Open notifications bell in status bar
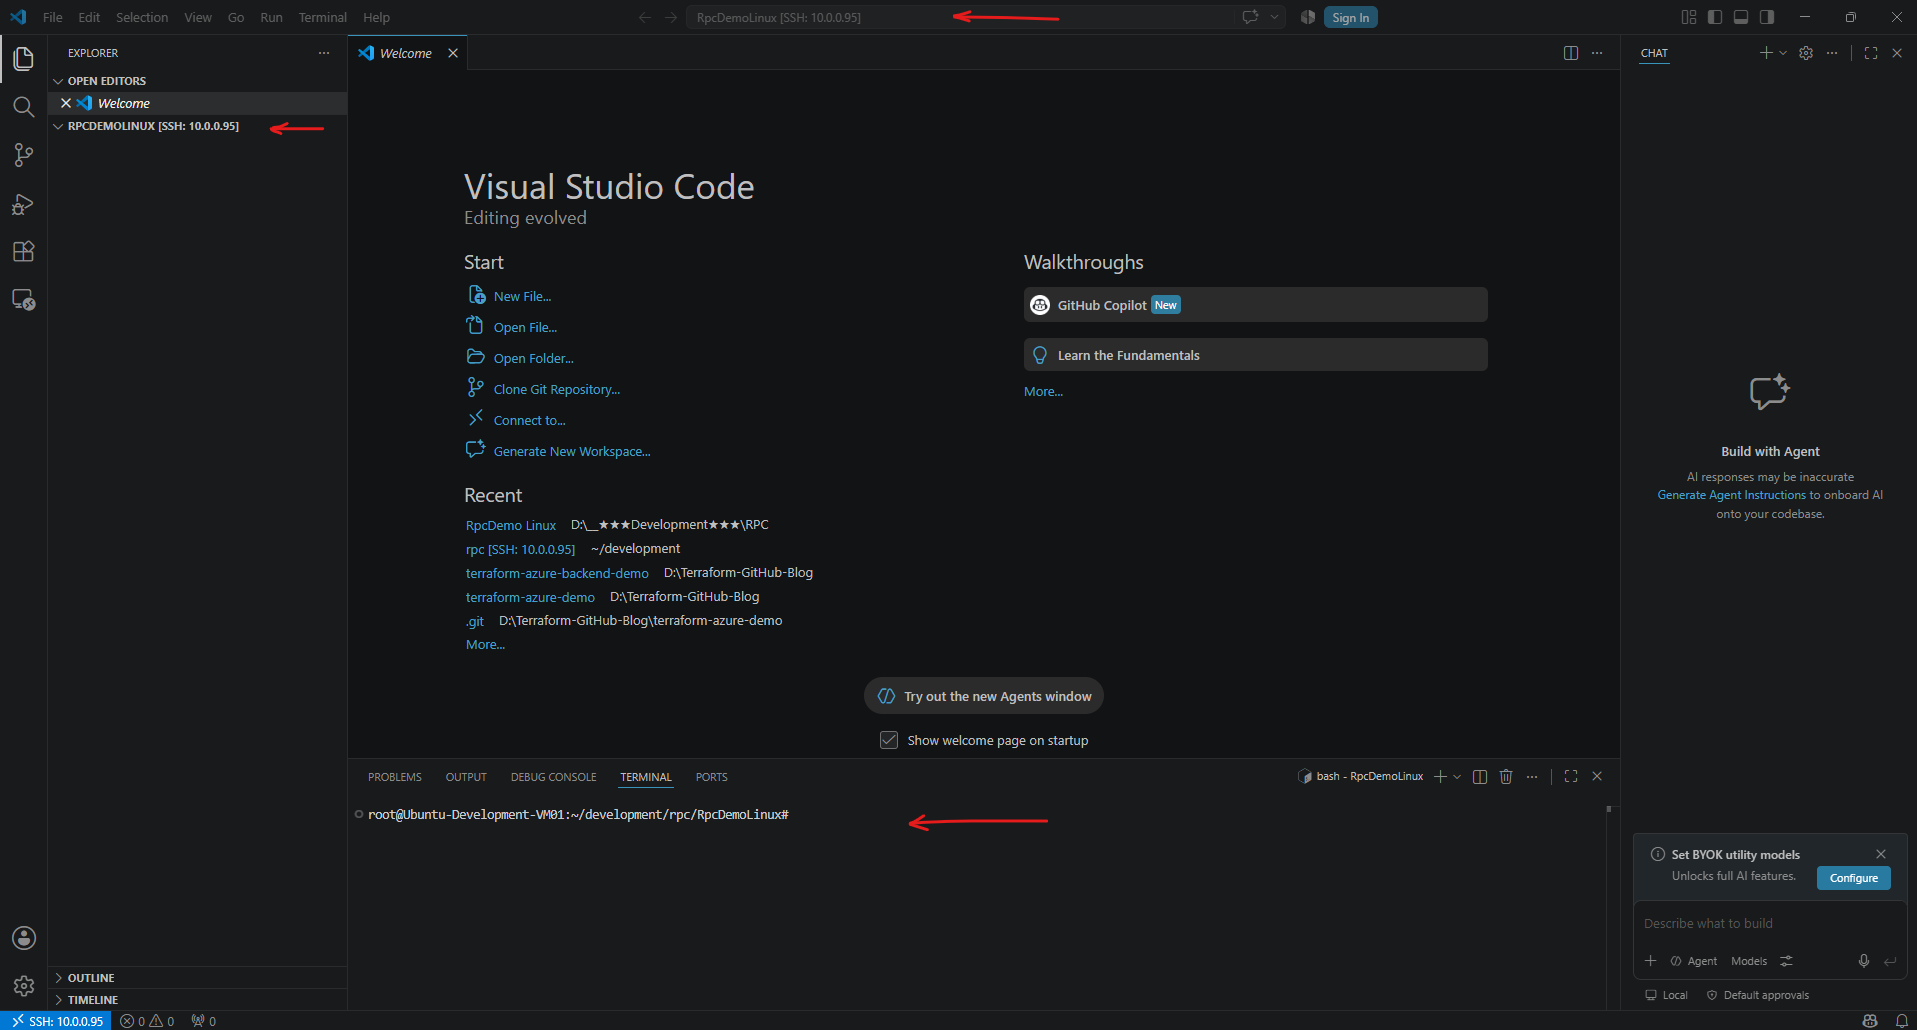The width and height of the screenshot is (1917, 1030). pos(1901,1021)
